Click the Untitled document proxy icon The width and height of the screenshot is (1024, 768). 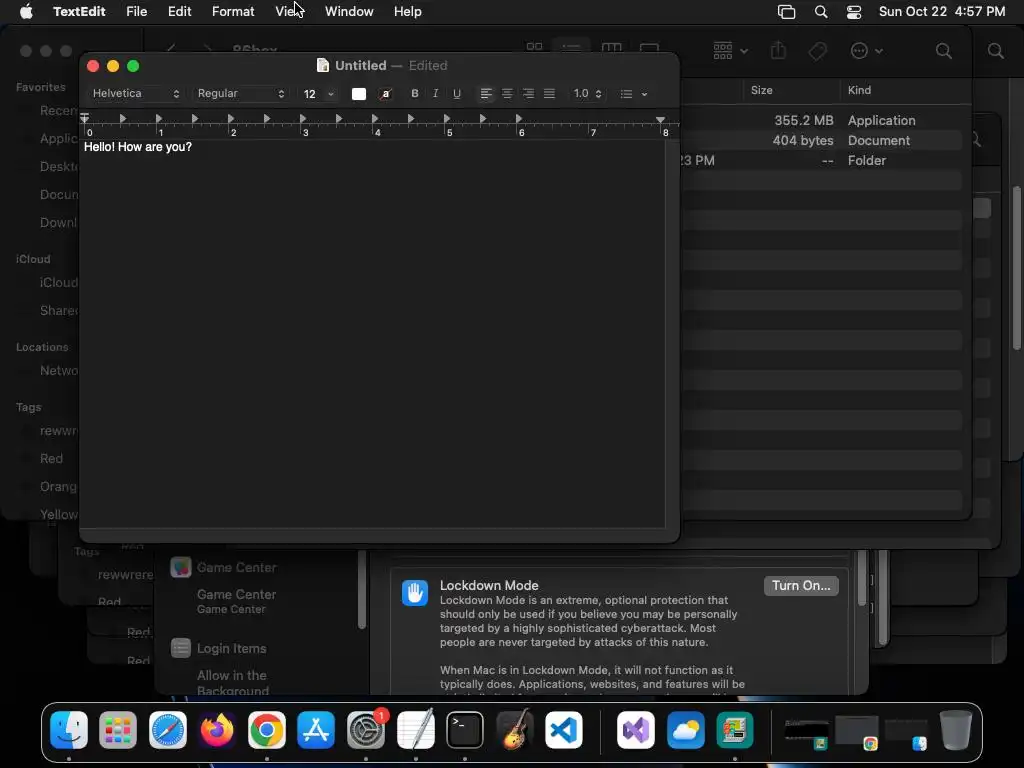pos(323,65)
